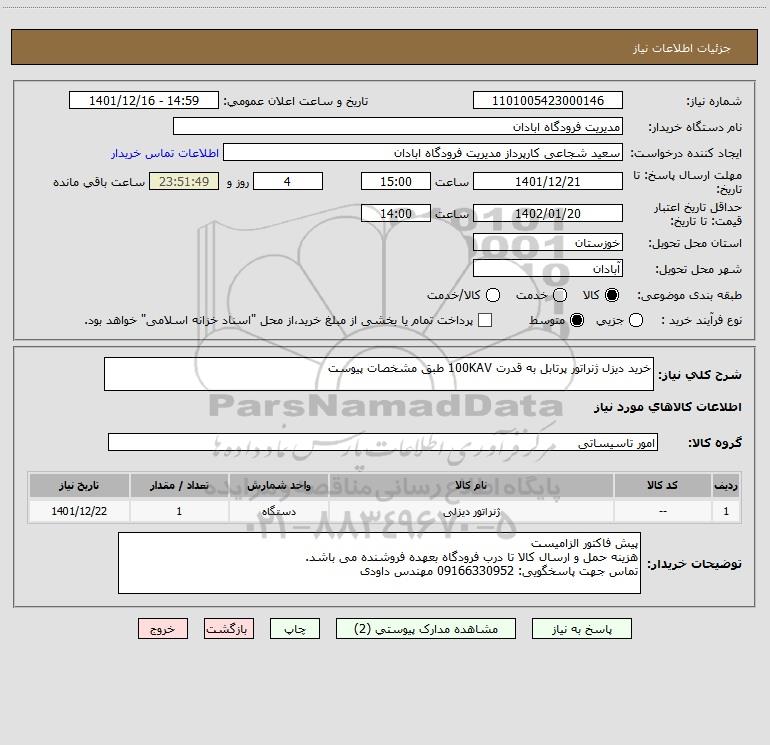
Task: Select جزیی purchase process type
Action: [x=636, y=320]
